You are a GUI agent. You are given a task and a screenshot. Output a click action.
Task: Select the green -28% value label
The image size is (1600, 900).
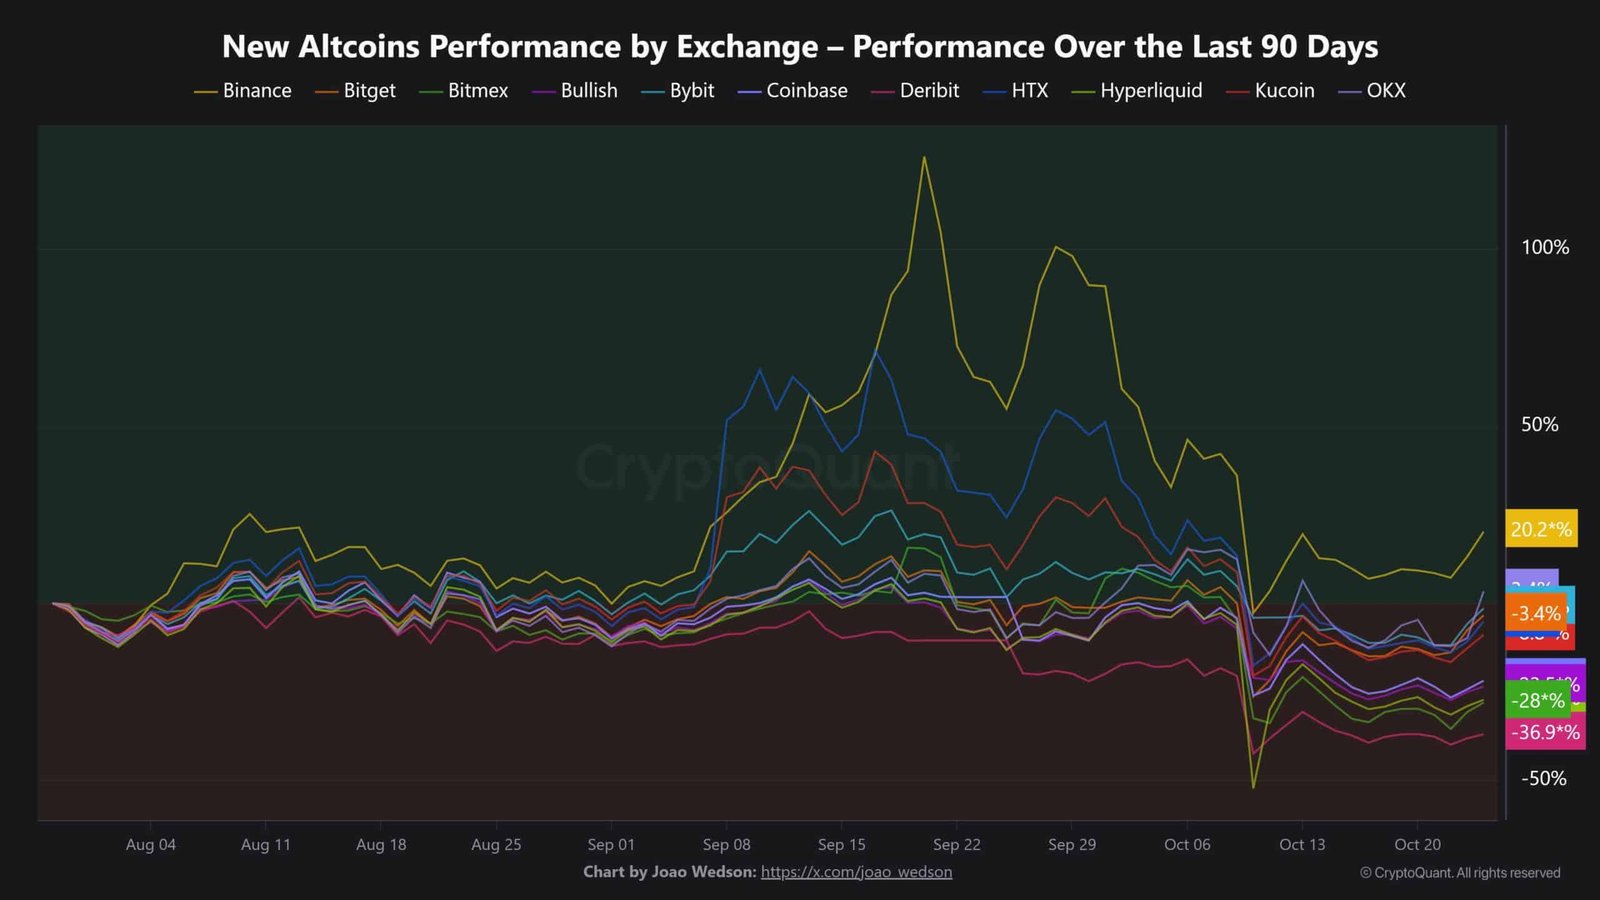1538,700
